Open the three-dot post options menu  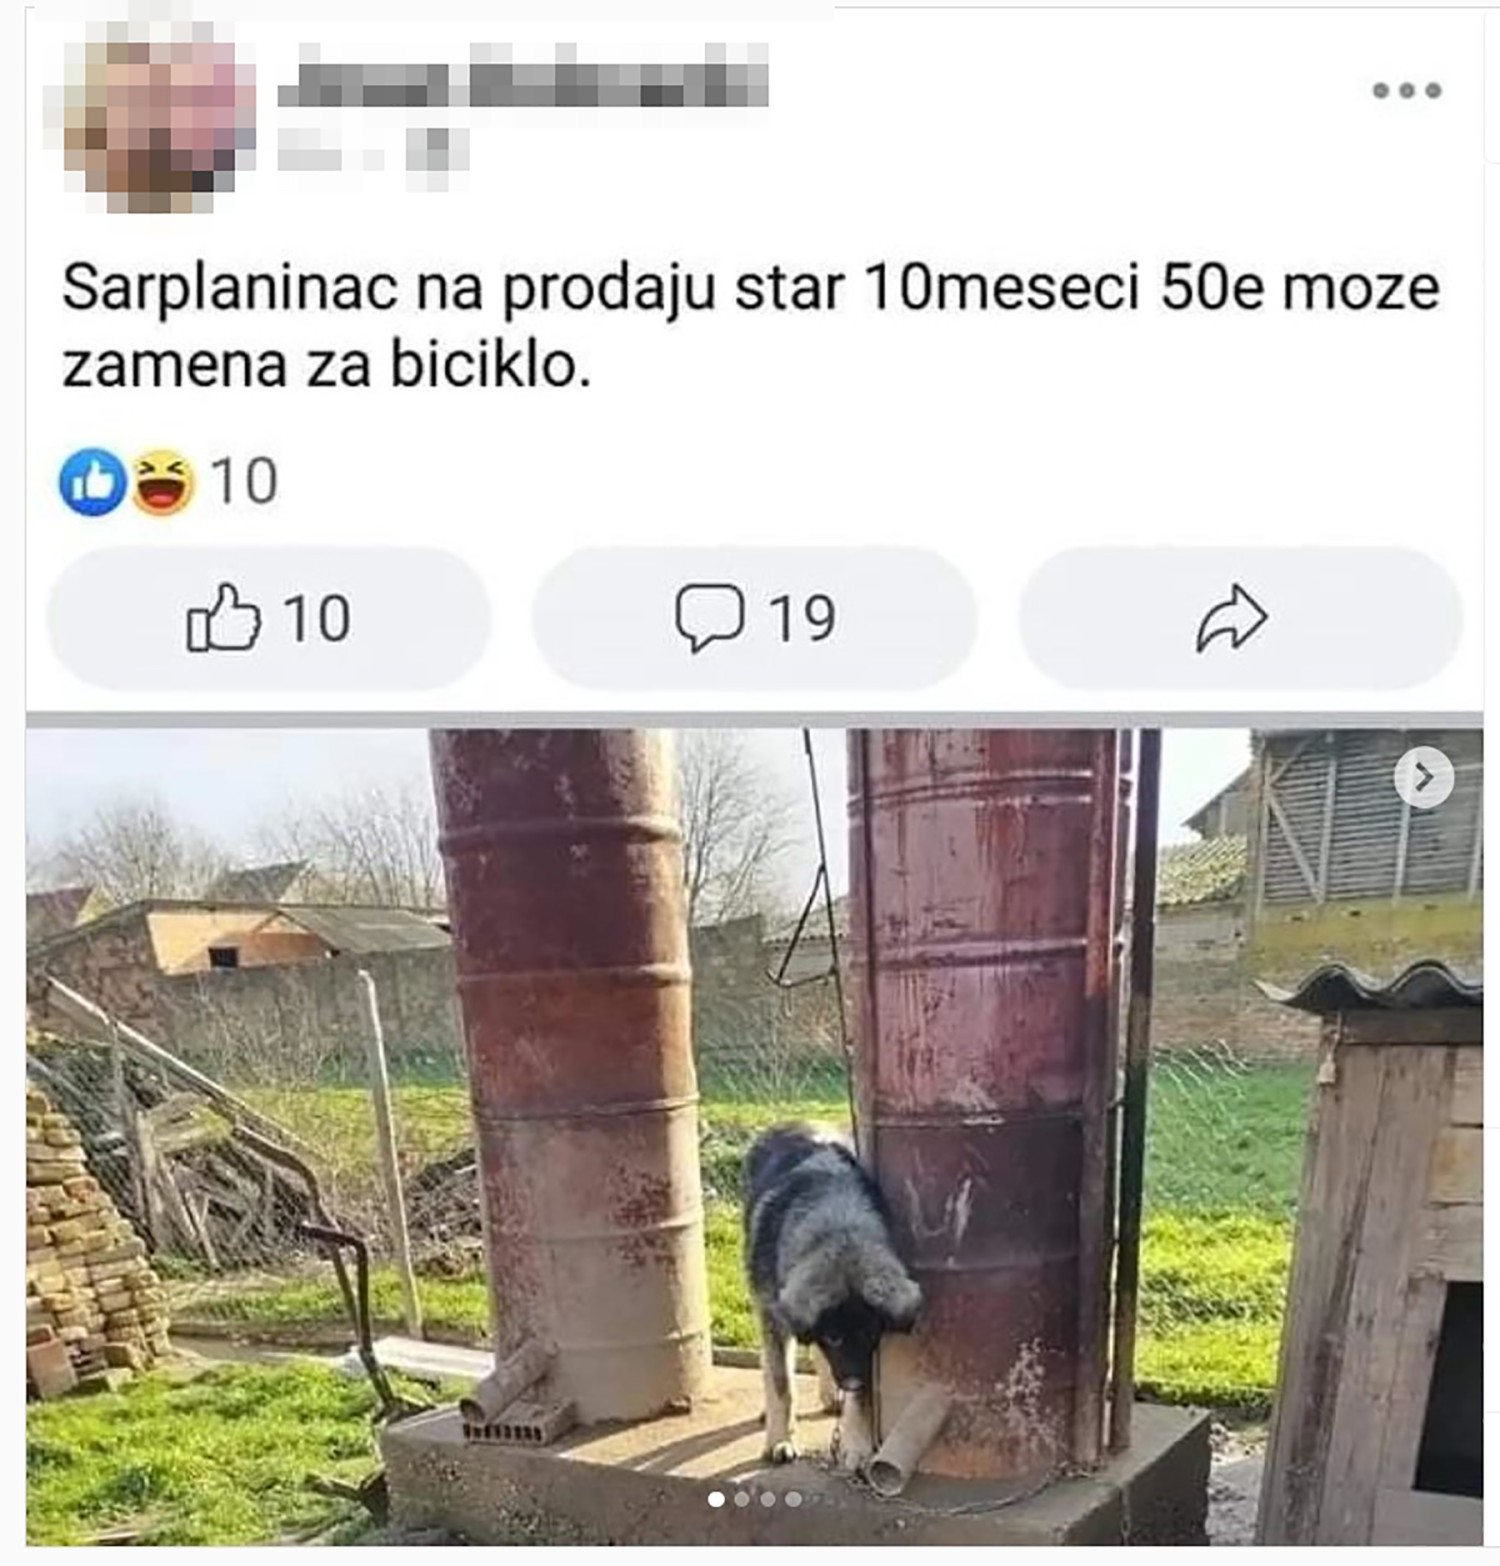coord(1406,90)
